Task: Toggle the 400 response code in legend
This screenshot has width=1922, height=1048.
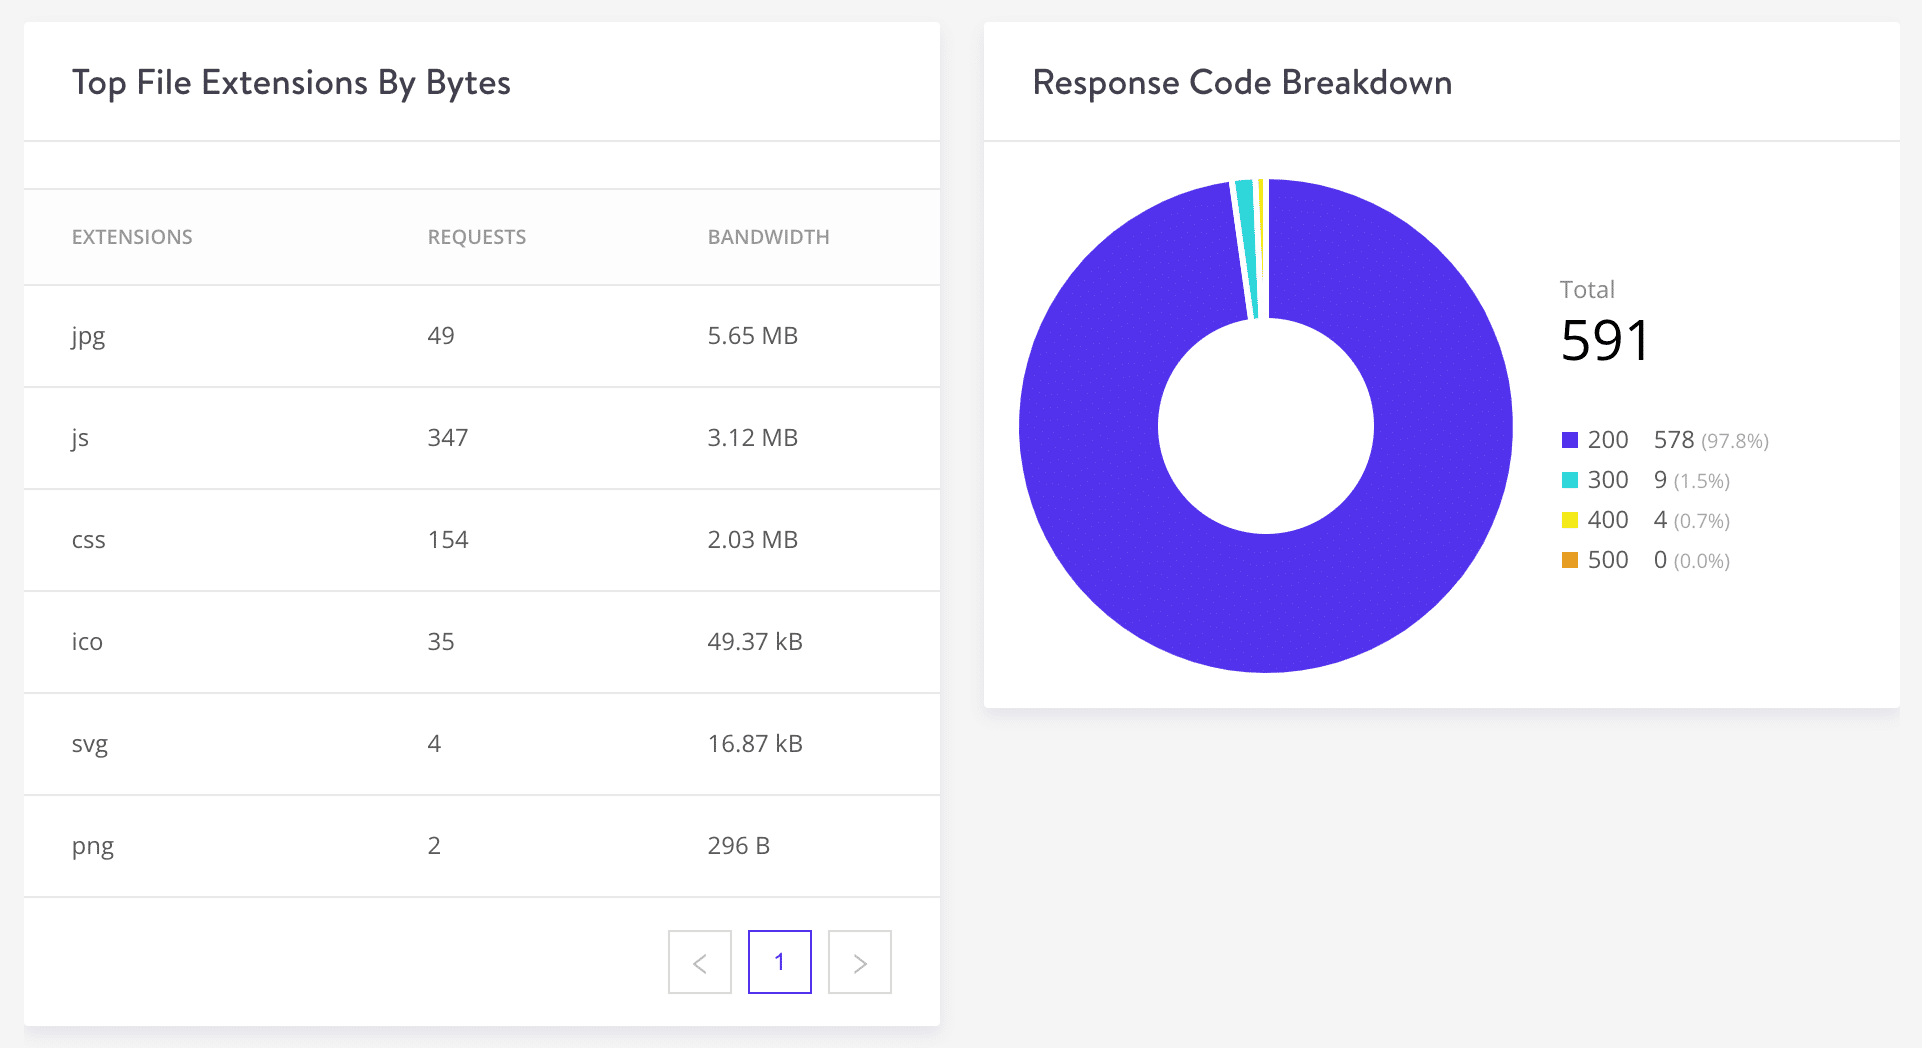Action: click(1608, 519)
